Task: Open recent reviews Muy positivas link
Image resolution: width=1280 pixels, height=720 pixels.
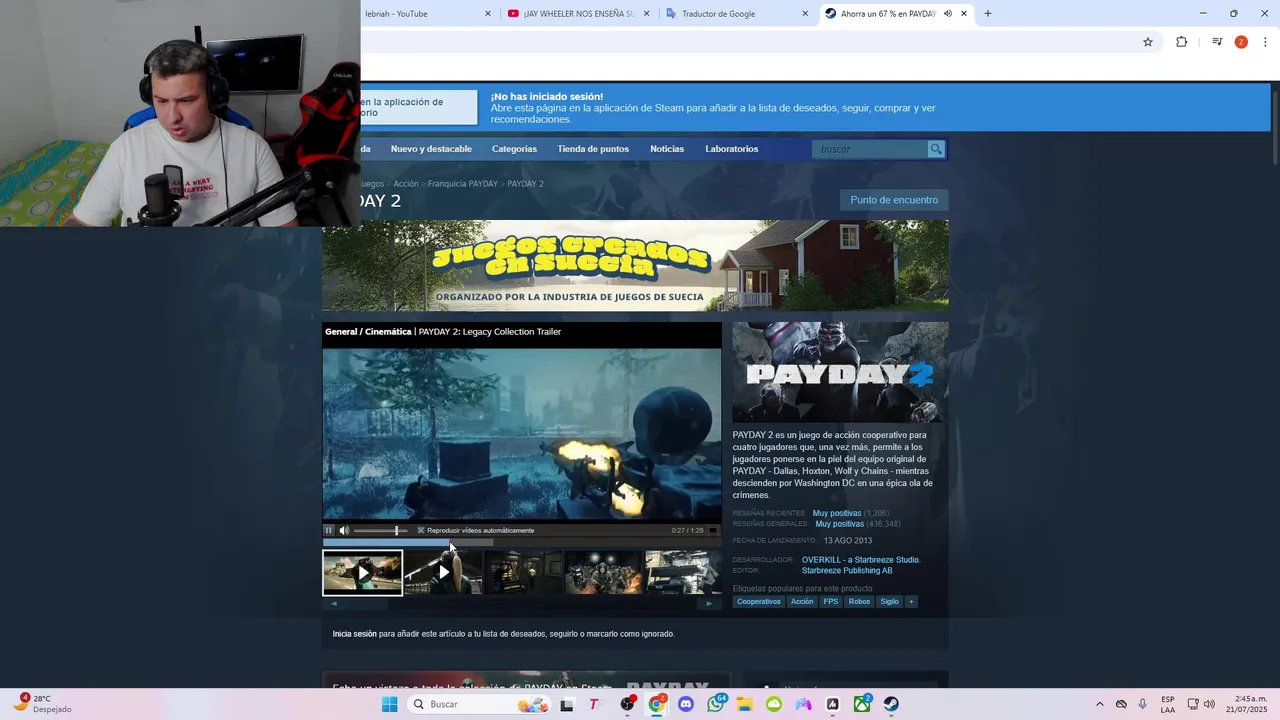Action: point(837,513)
